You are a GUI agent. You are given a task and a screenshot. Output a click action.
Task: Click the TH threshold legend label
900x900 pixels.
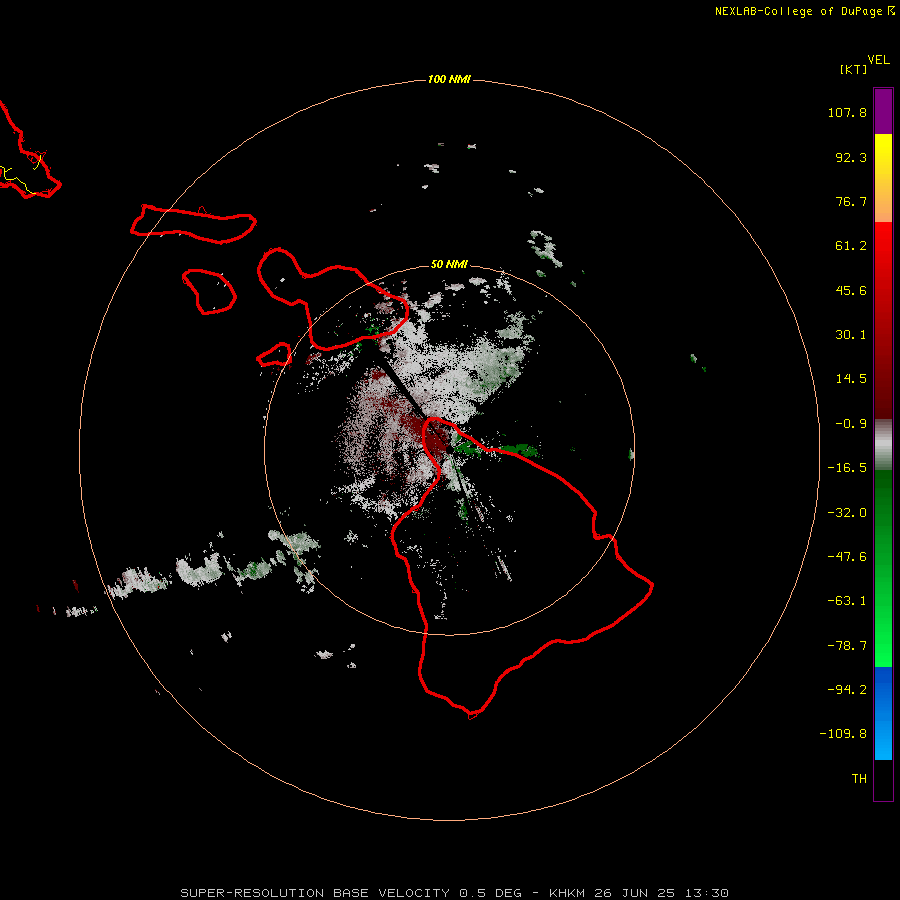(x=859, y=778)
